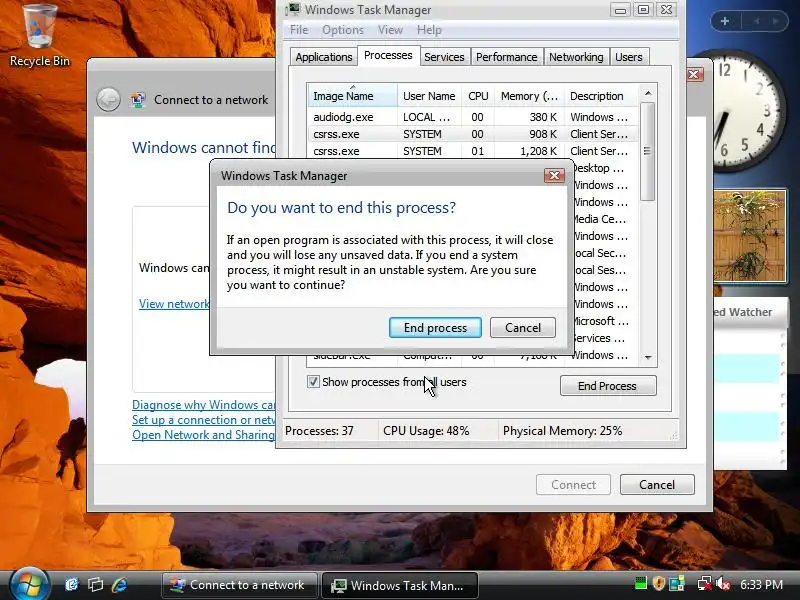Viewport: 800px width, 600px height.
Task: Click the Connect to a network taskbar button
Action: coord(239,585)
